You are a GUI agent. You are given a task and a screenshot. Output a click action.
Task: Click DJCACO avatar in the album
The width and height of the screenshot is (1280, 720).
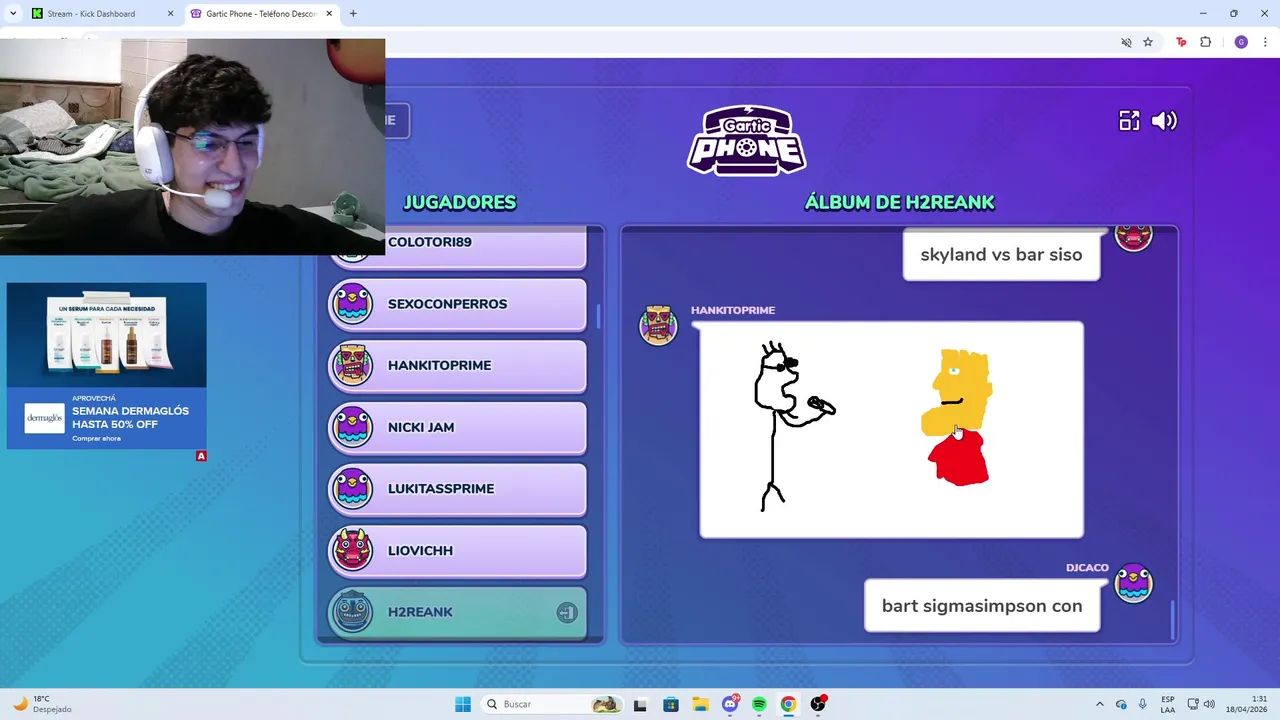pyautogui.click(x=1133, y=583)
